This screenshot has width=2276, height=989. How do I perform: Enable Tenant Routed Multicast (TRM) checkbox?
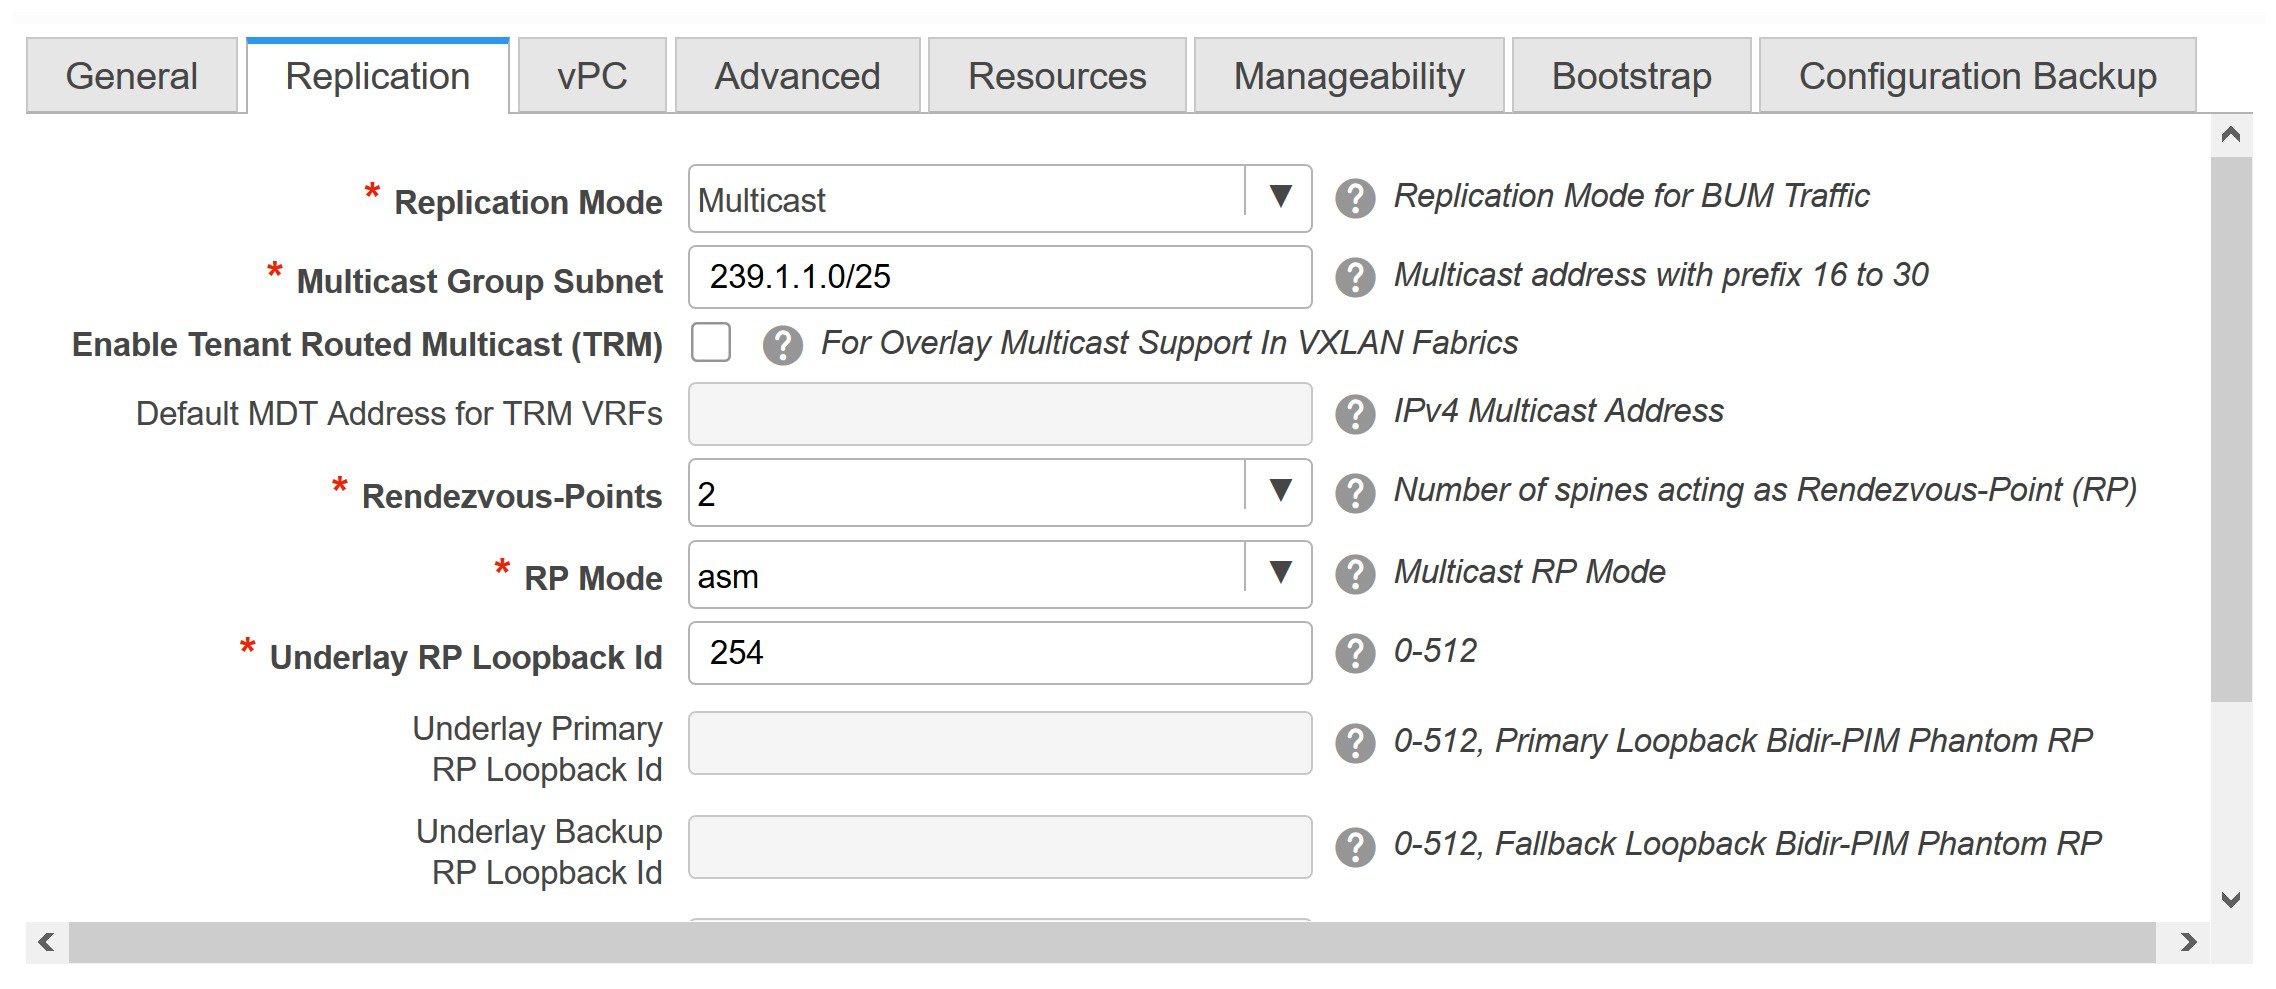[x=711, y=343]
